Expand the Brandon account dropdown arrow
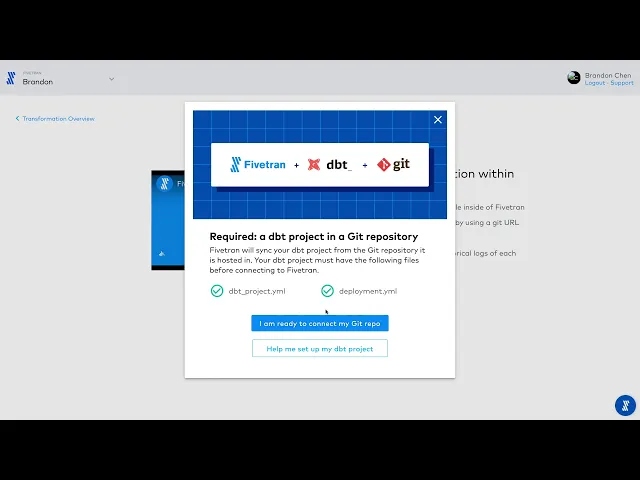Viewport: 640px width, 480px height. [111, 79]
